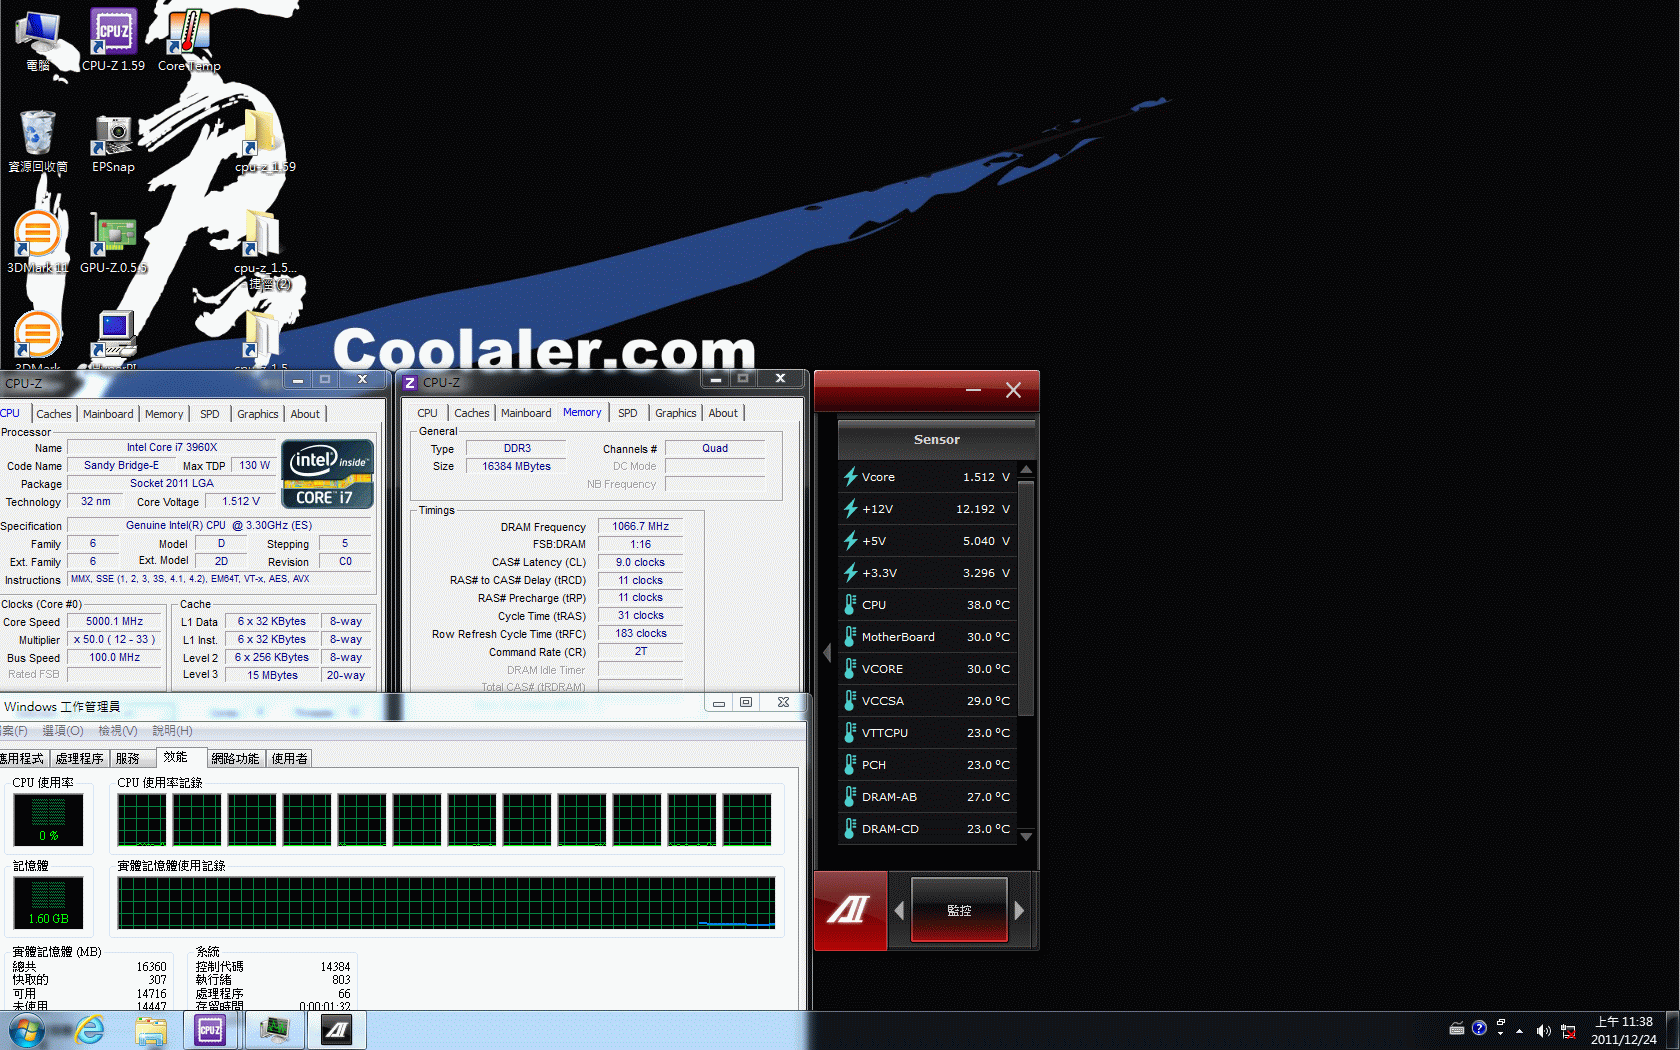The height and width of the screenshot is (1050, 1680).
Task: Click the Intel Core i7 logo
Action: point(328,474)
